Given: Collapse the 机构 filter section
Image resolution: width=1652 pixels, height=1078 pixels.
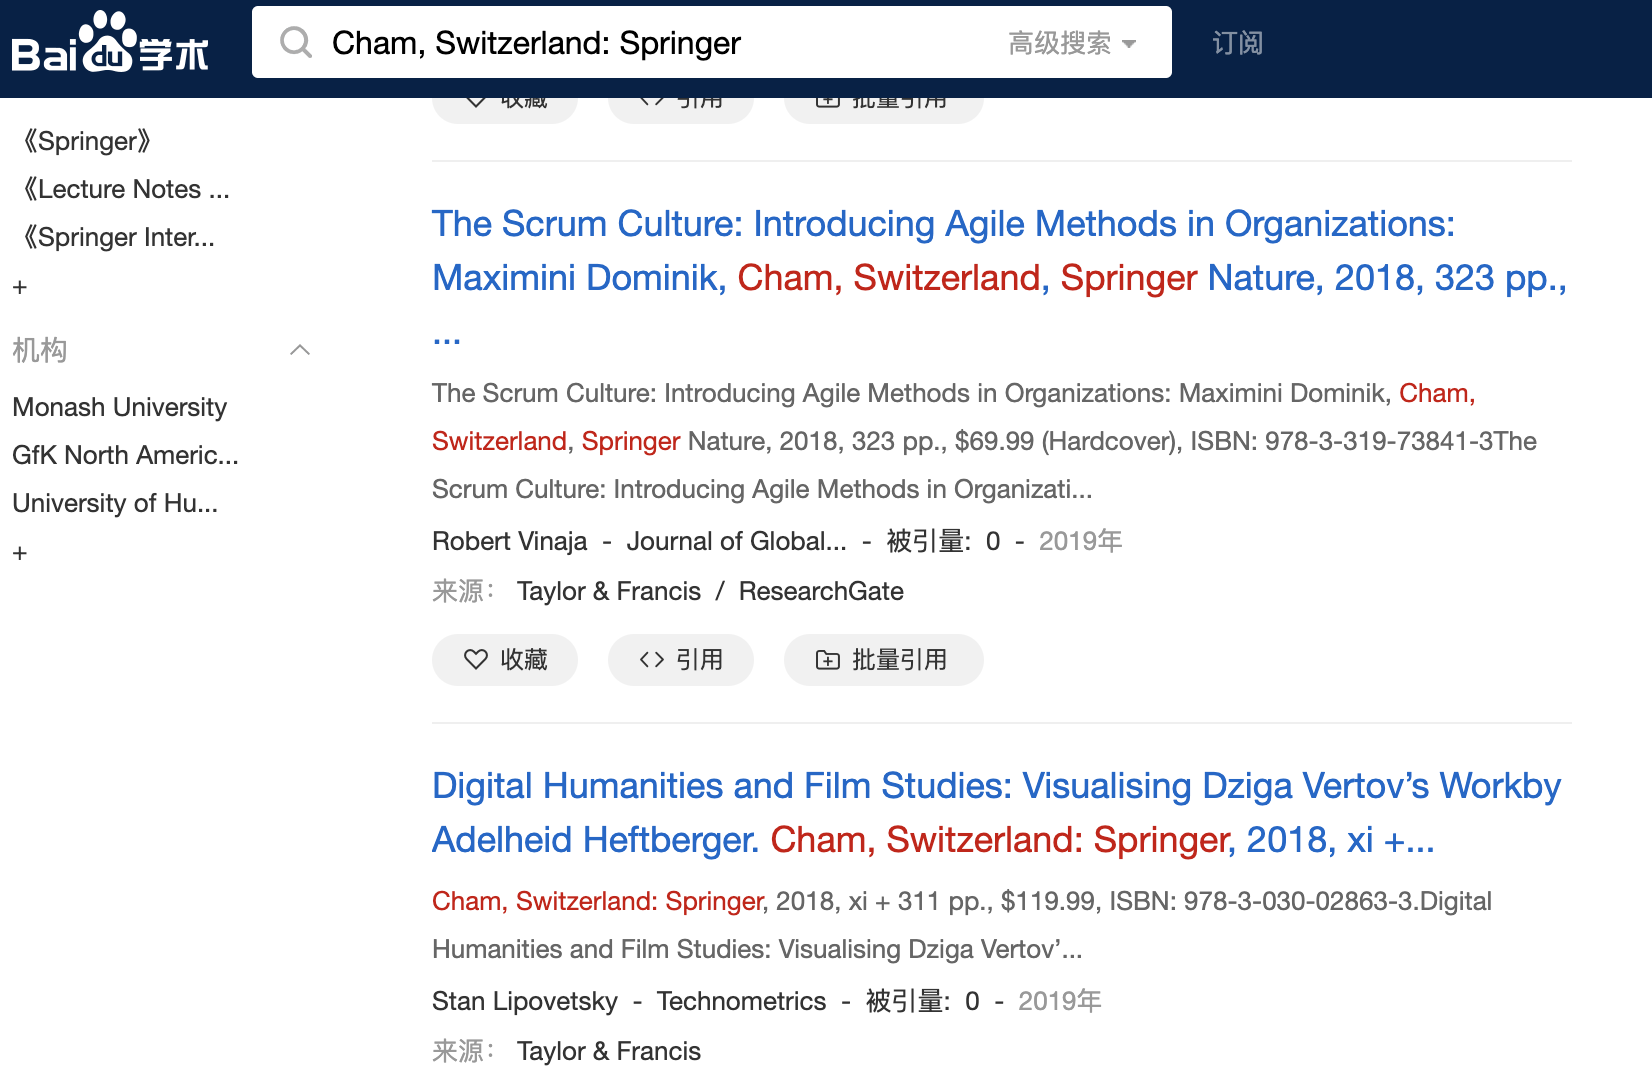Looking at the screenshot, I should coord(300,350).
